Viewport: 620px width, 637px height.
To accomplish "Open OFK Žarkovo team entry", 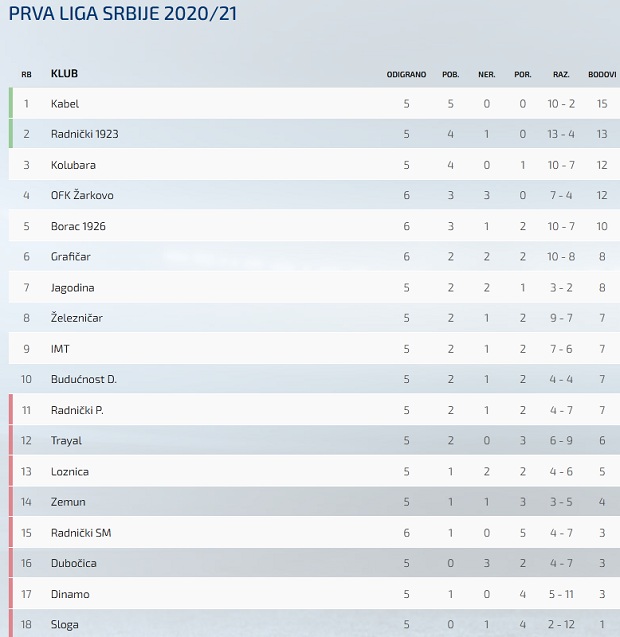I will pyautogui.click(x=82, y=195).
